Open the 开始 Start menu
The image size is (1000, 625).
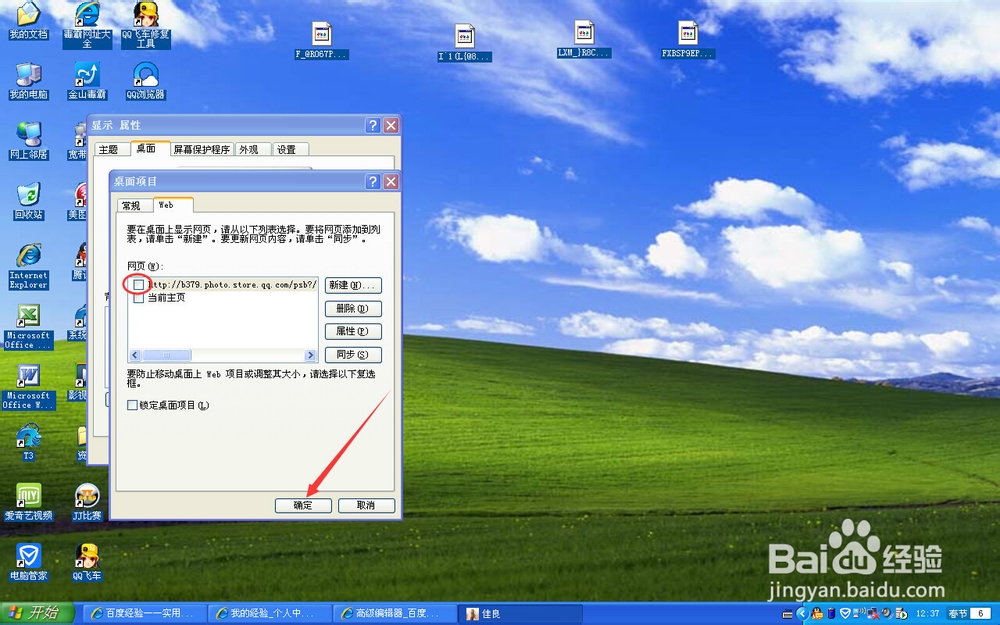click(36, 614)
